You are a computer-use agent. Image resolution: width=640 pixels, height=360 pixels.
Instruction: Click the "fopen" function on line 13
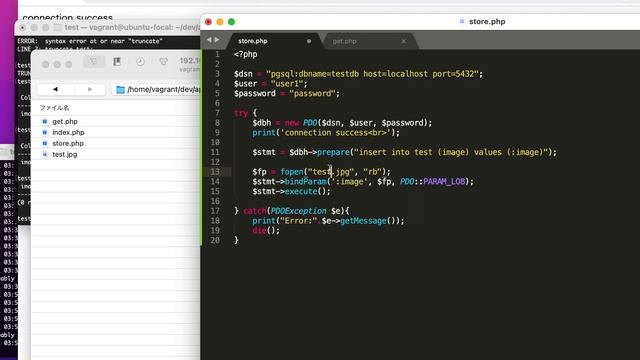[x=292, y=172]
